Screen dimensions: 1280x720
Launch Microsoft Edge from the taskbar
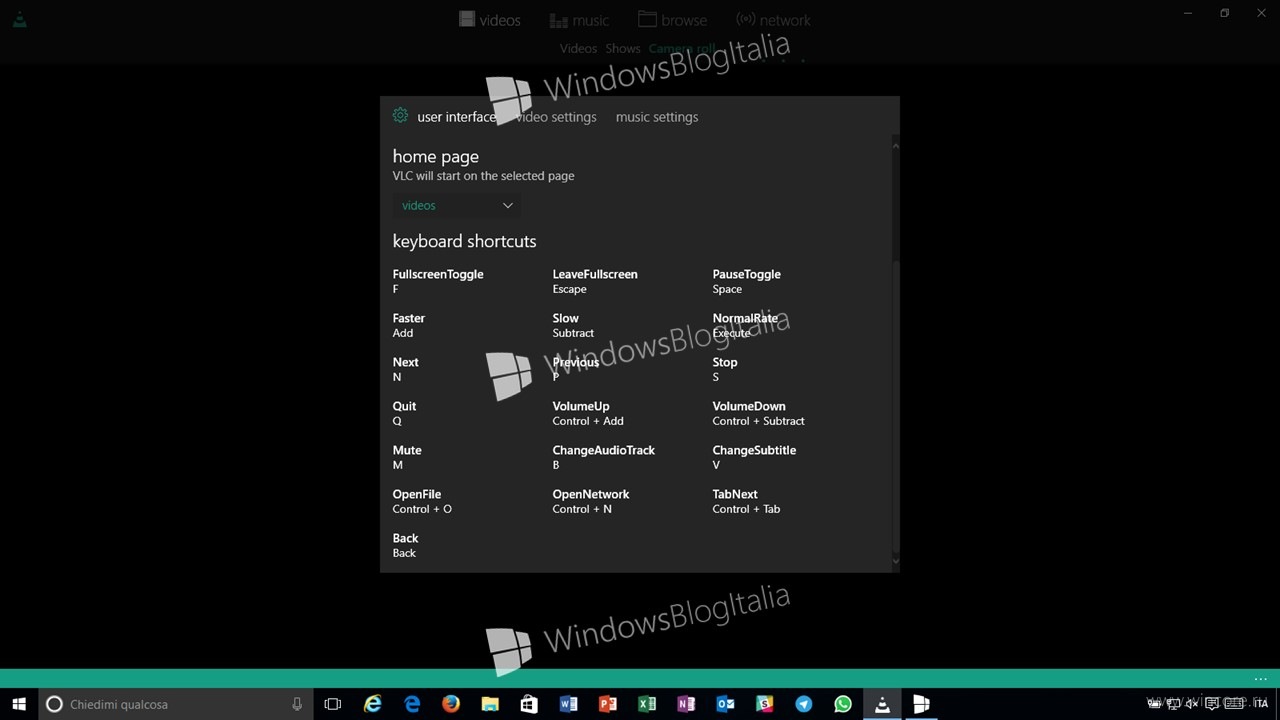(412, 704)
